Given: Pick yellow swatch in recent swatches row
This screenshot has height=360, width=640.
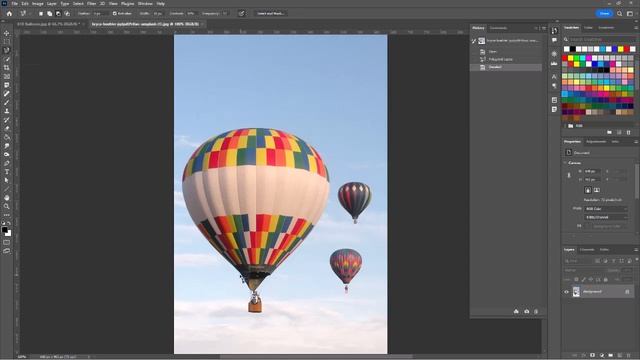Looking at the screenshot, I should pos(620,49).
